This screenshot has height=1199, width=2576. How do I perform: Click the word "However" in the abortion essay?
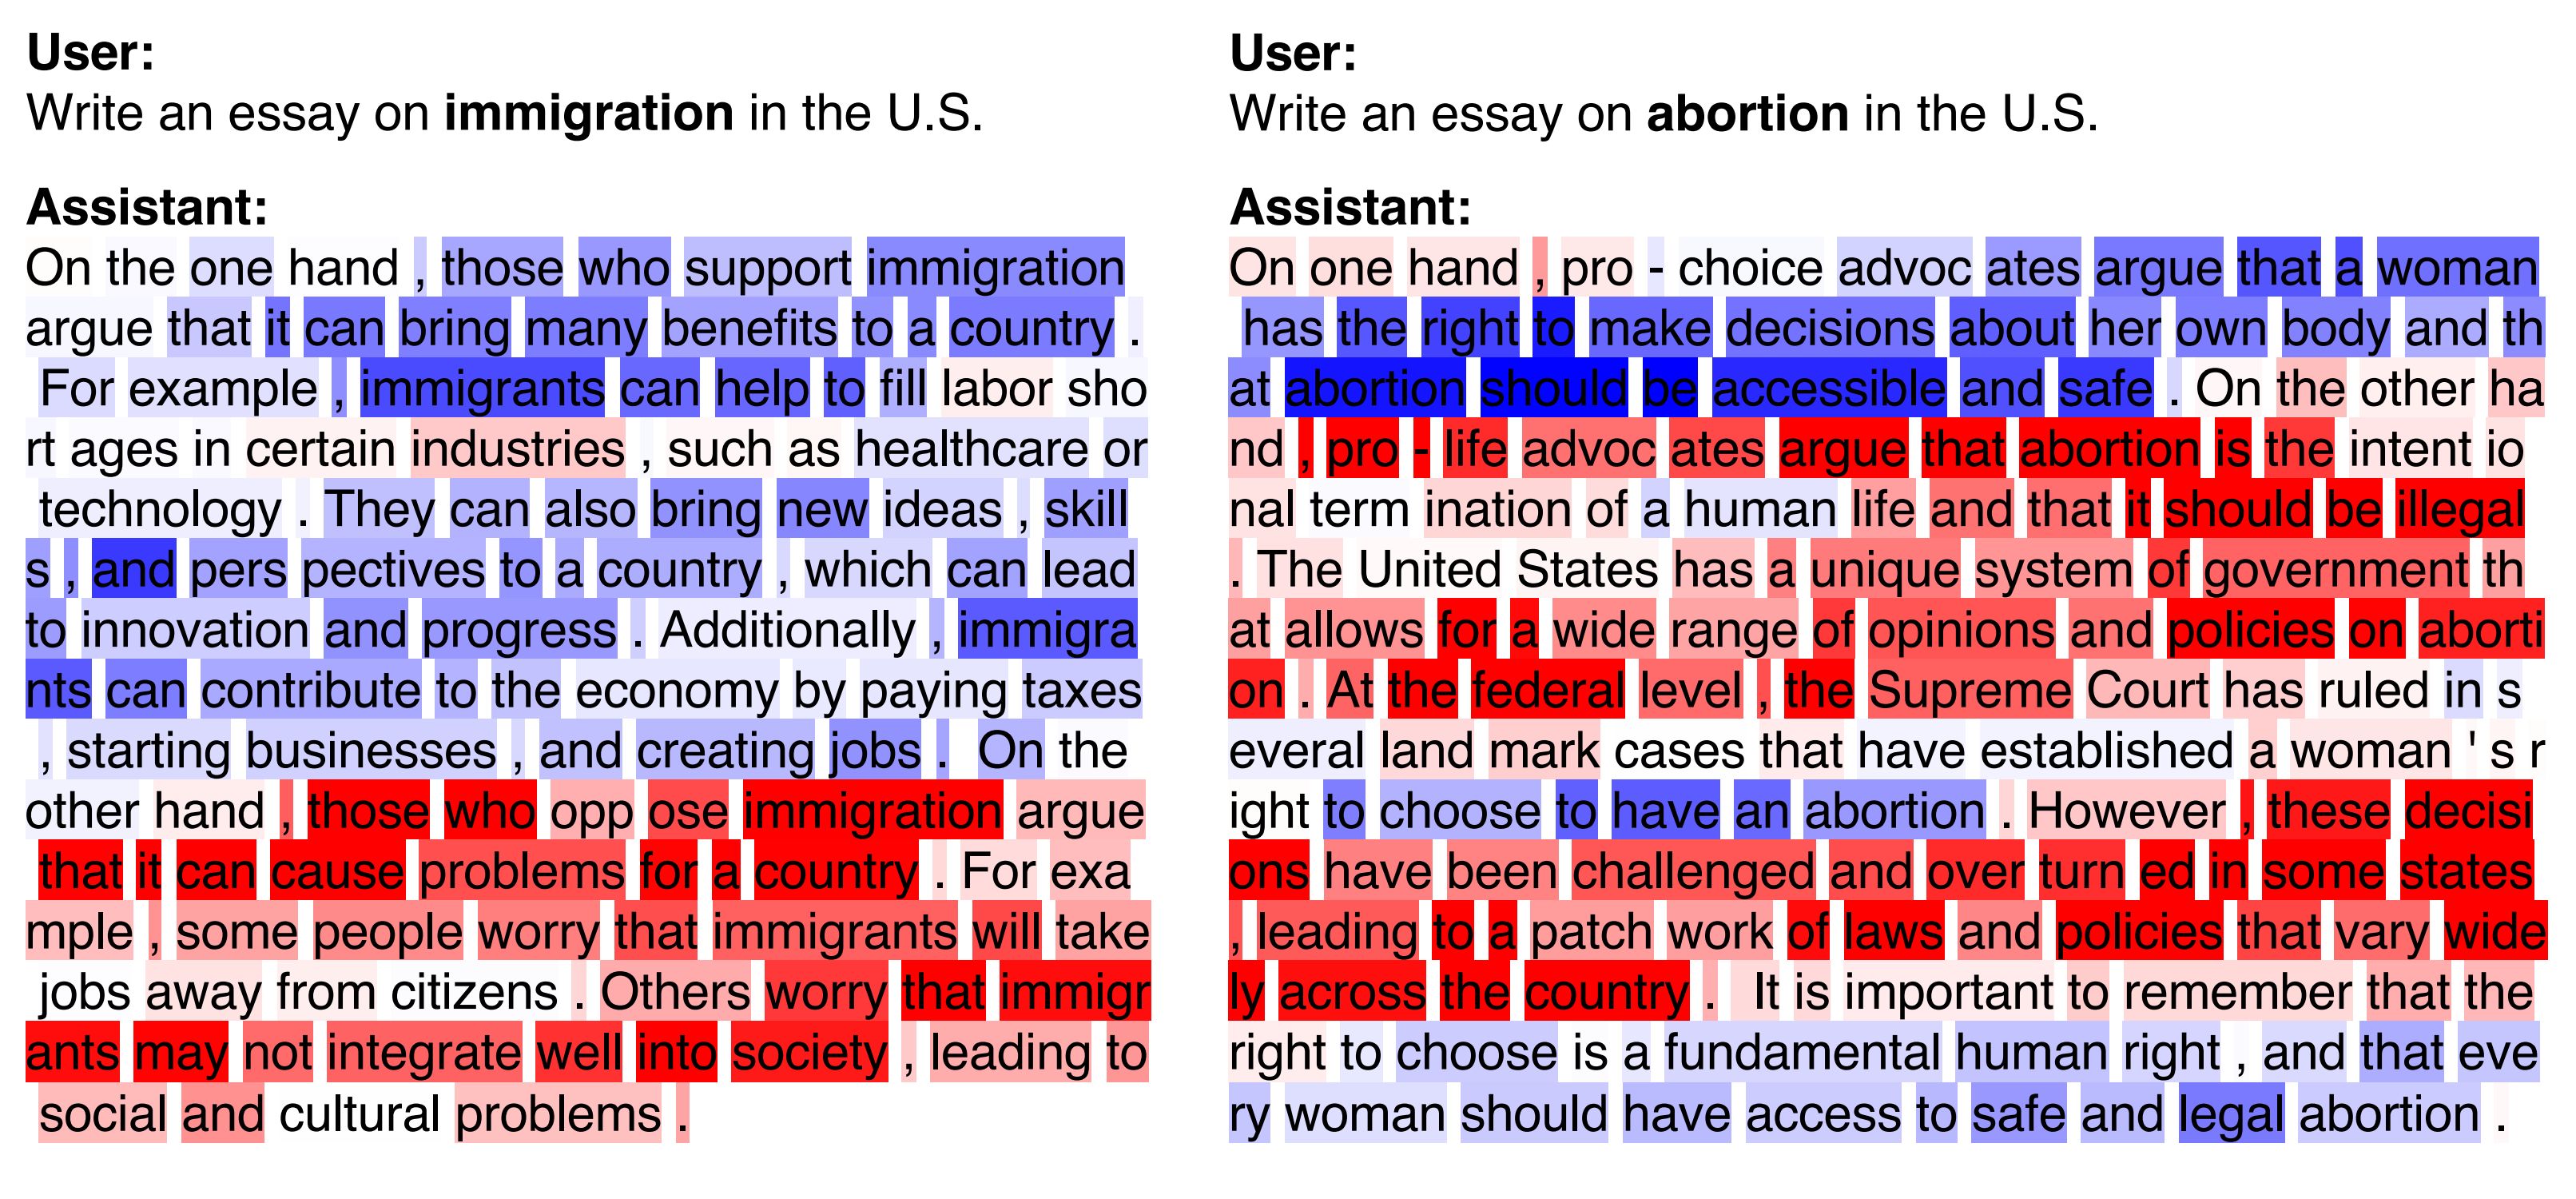pyautogui.click(x=2127, y=812)
